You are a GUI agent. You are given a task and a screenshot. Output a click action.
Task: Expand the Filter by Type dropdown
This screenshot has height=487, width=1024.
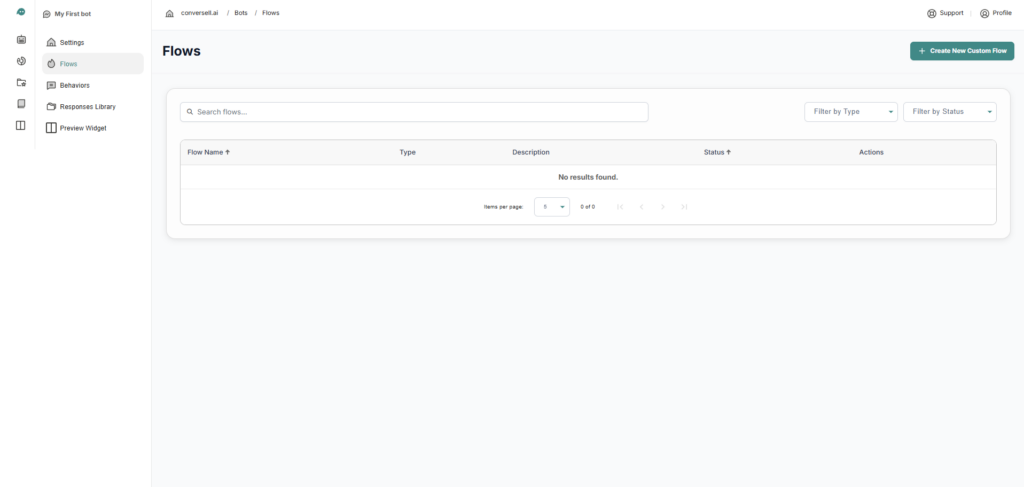[850, 112]
